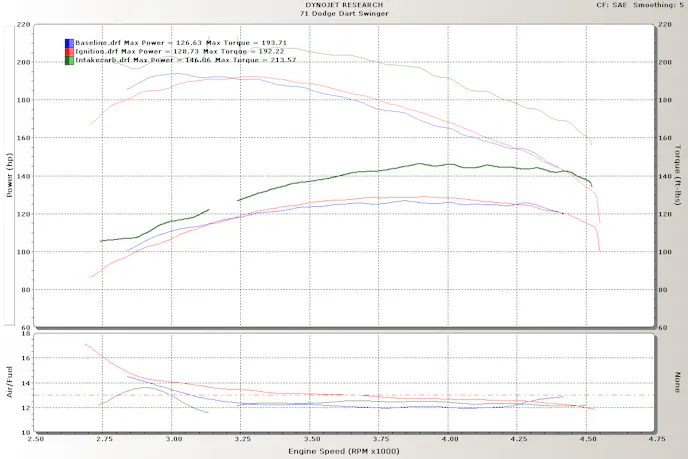Click the 3.50 tick on the RPM axis
Image resolution: width=688 pixels, height=459 pixels.
[312, 439]
